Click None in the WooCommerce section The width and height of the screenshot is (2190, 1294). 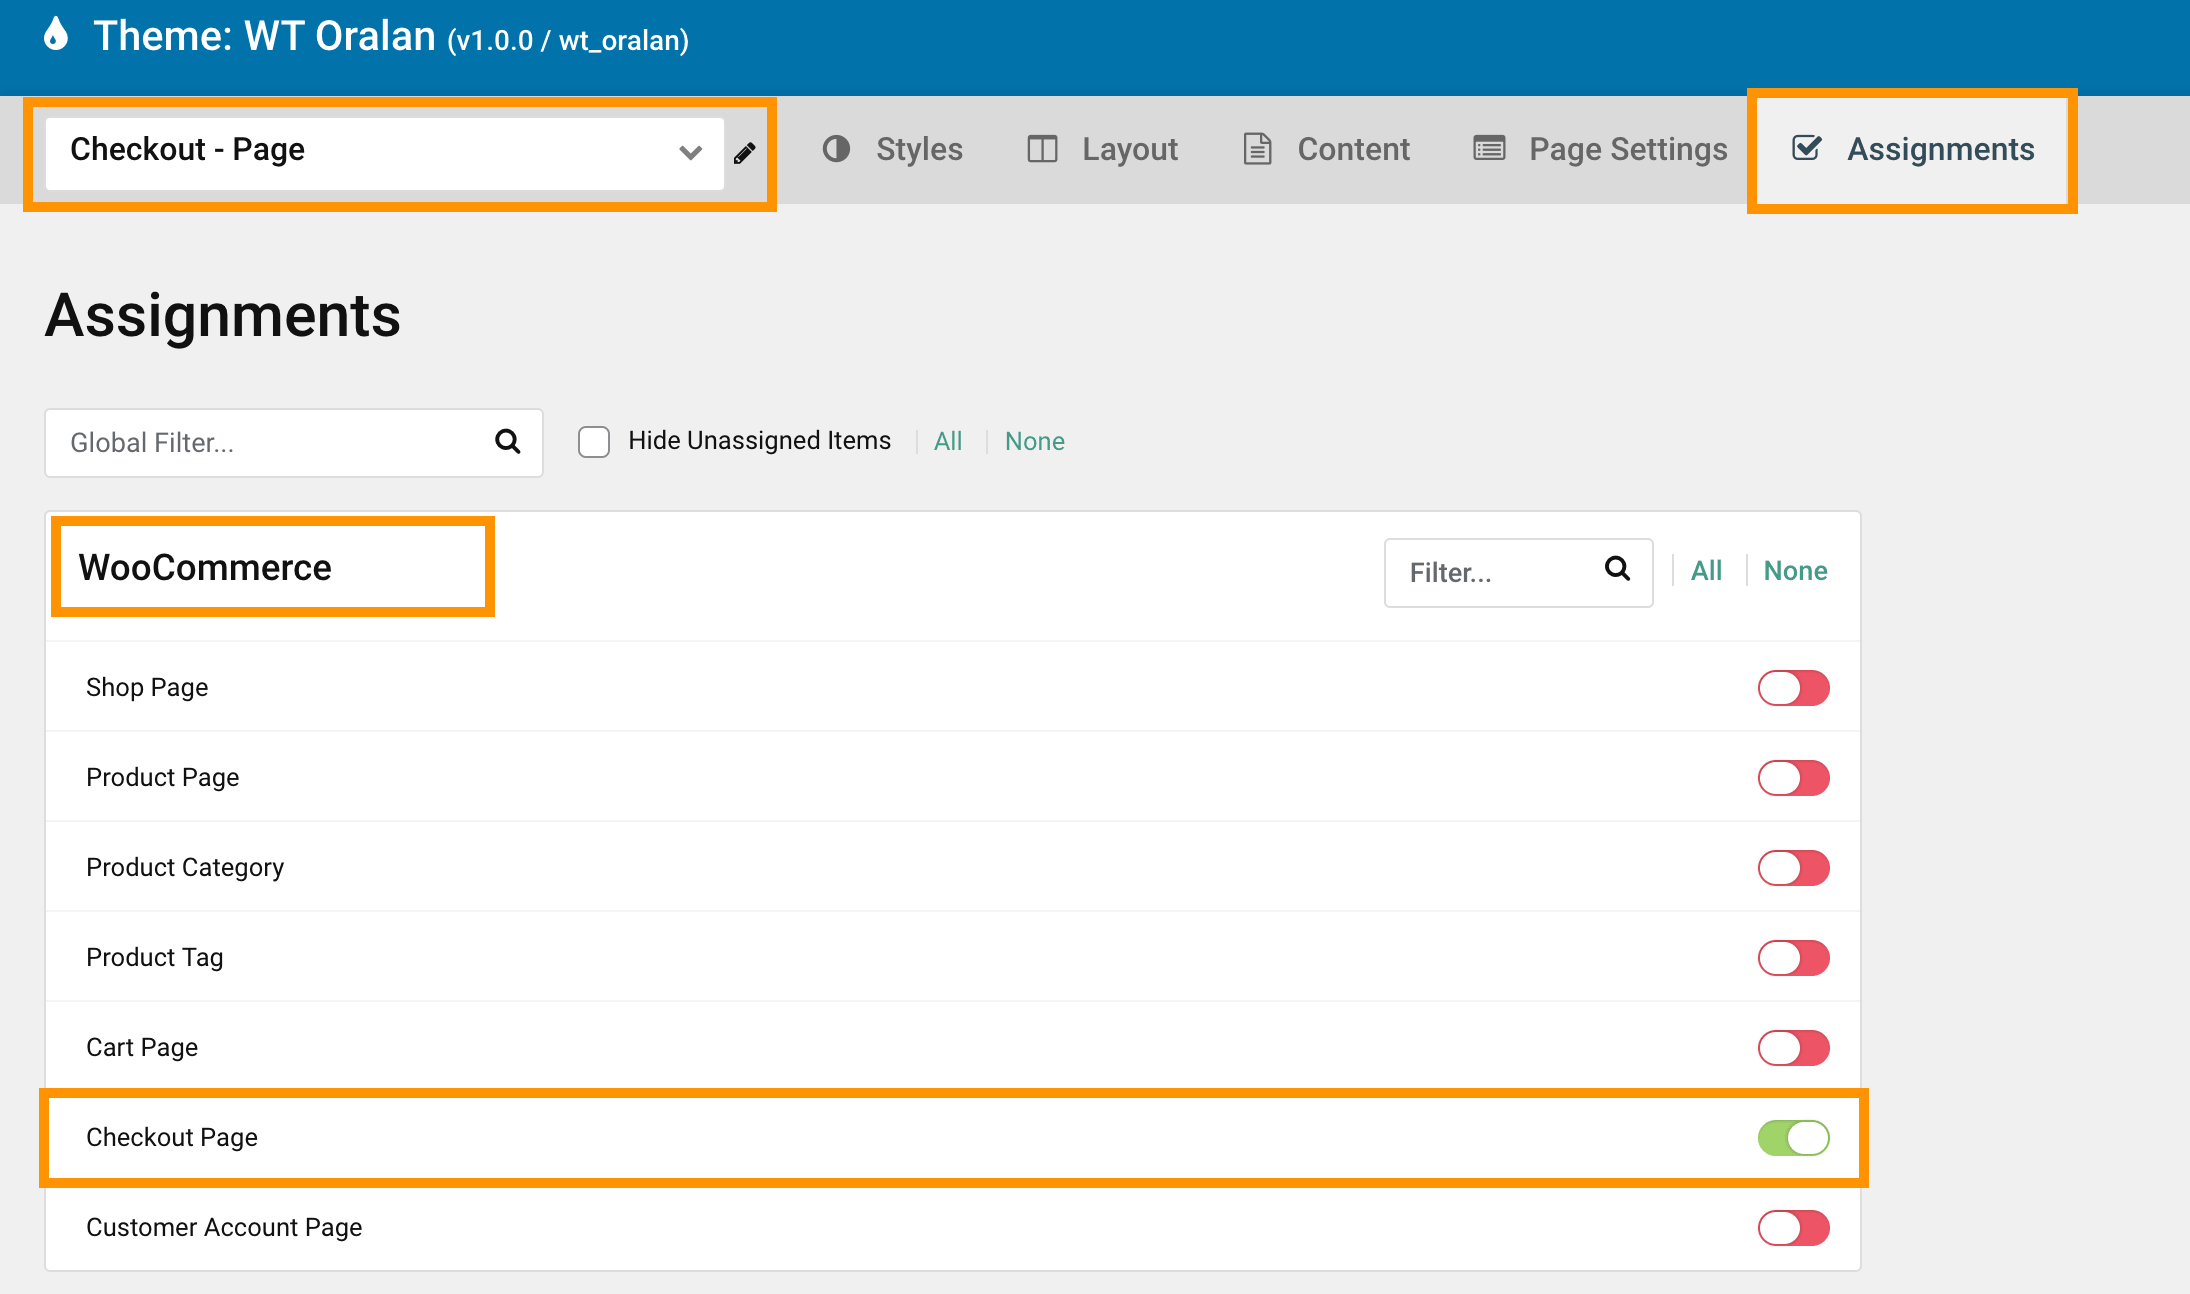[1795, 571]
